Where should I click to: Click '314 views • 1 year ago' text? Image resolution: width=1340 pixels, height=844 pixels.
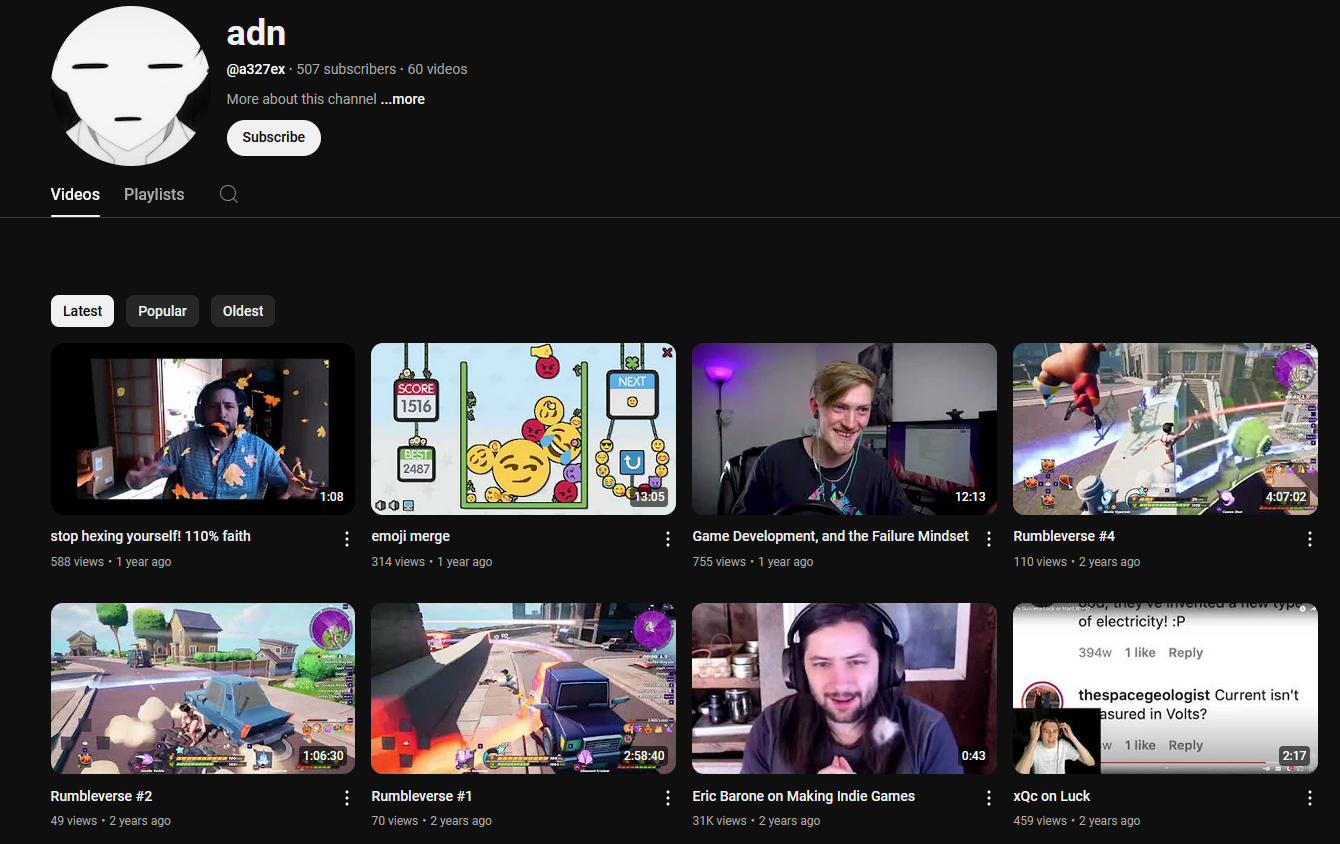(432, 562)
